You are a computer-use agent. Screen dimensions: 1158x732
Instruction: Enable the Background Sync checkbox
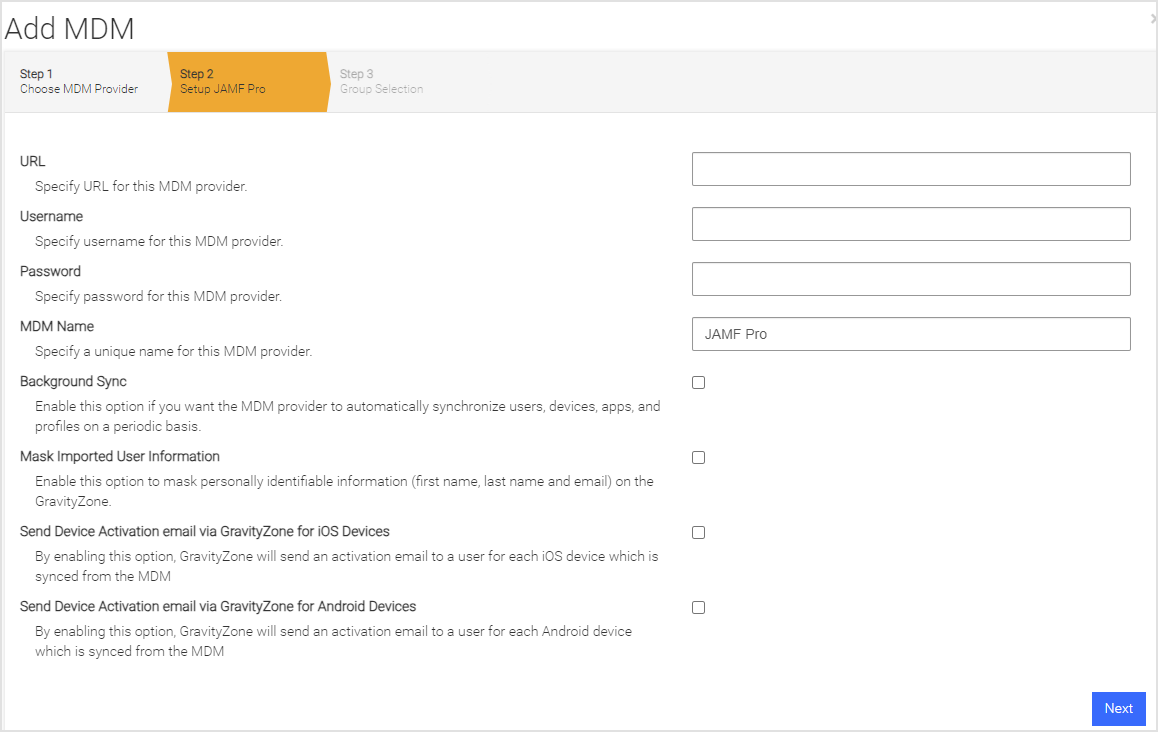click(x=698, y=382)
